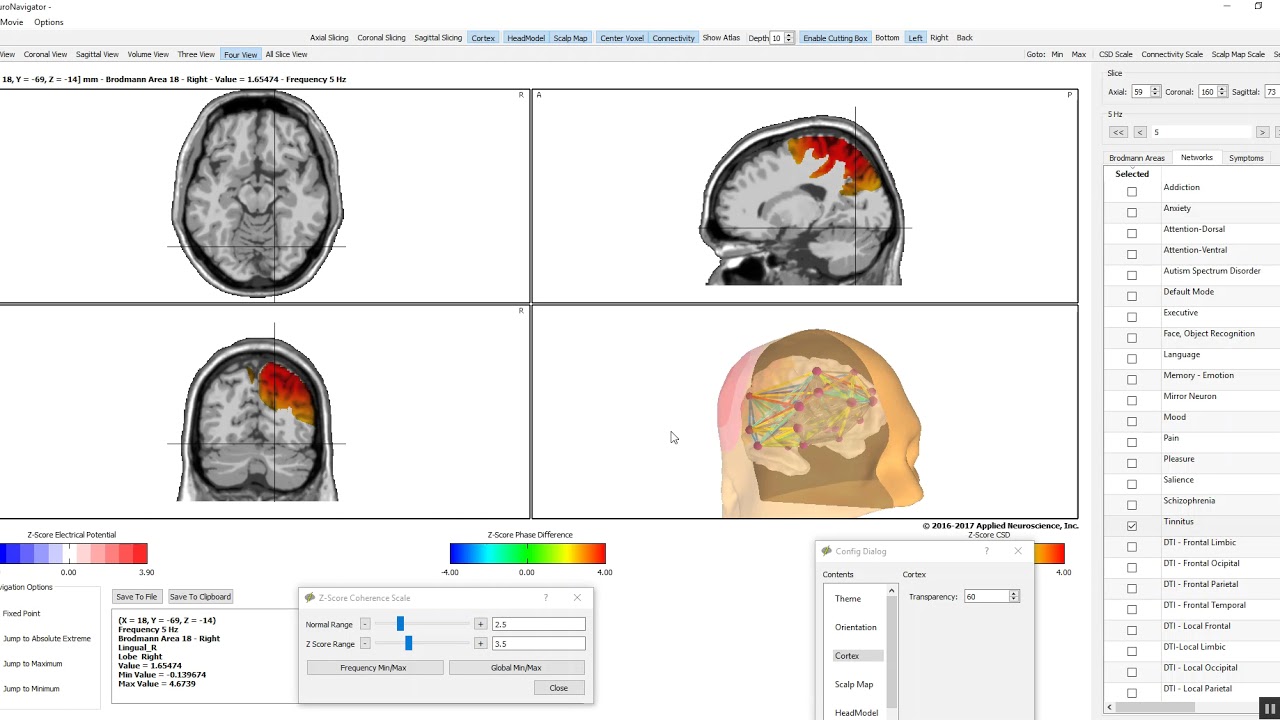Check the DTI - Frontal Limbic checkbox
The width and height of the screenshot is (1280, 720).
pos(1132,547)
